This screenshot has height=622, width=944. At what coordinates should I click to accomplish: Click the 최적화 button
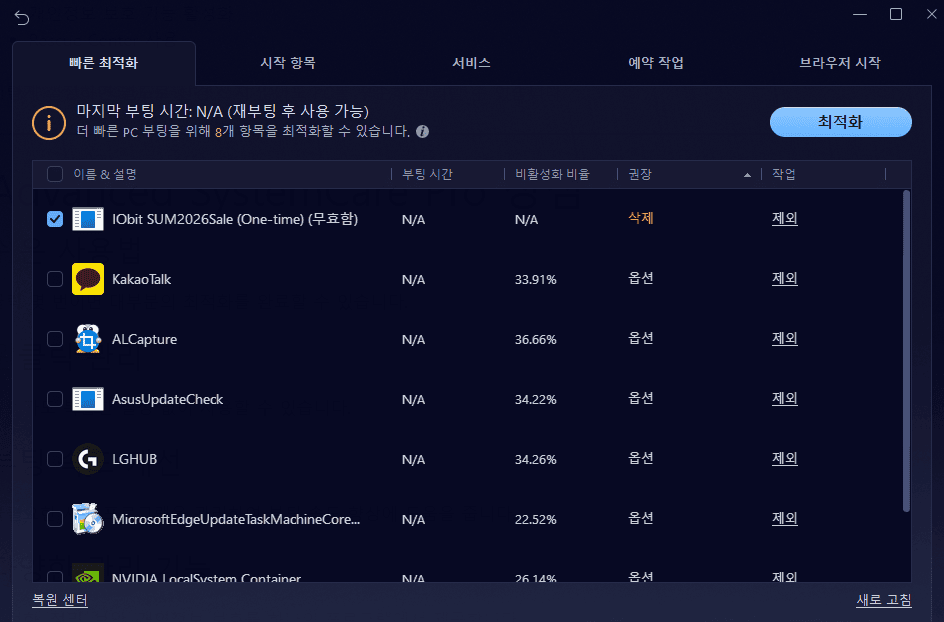[x=840, y=122]
